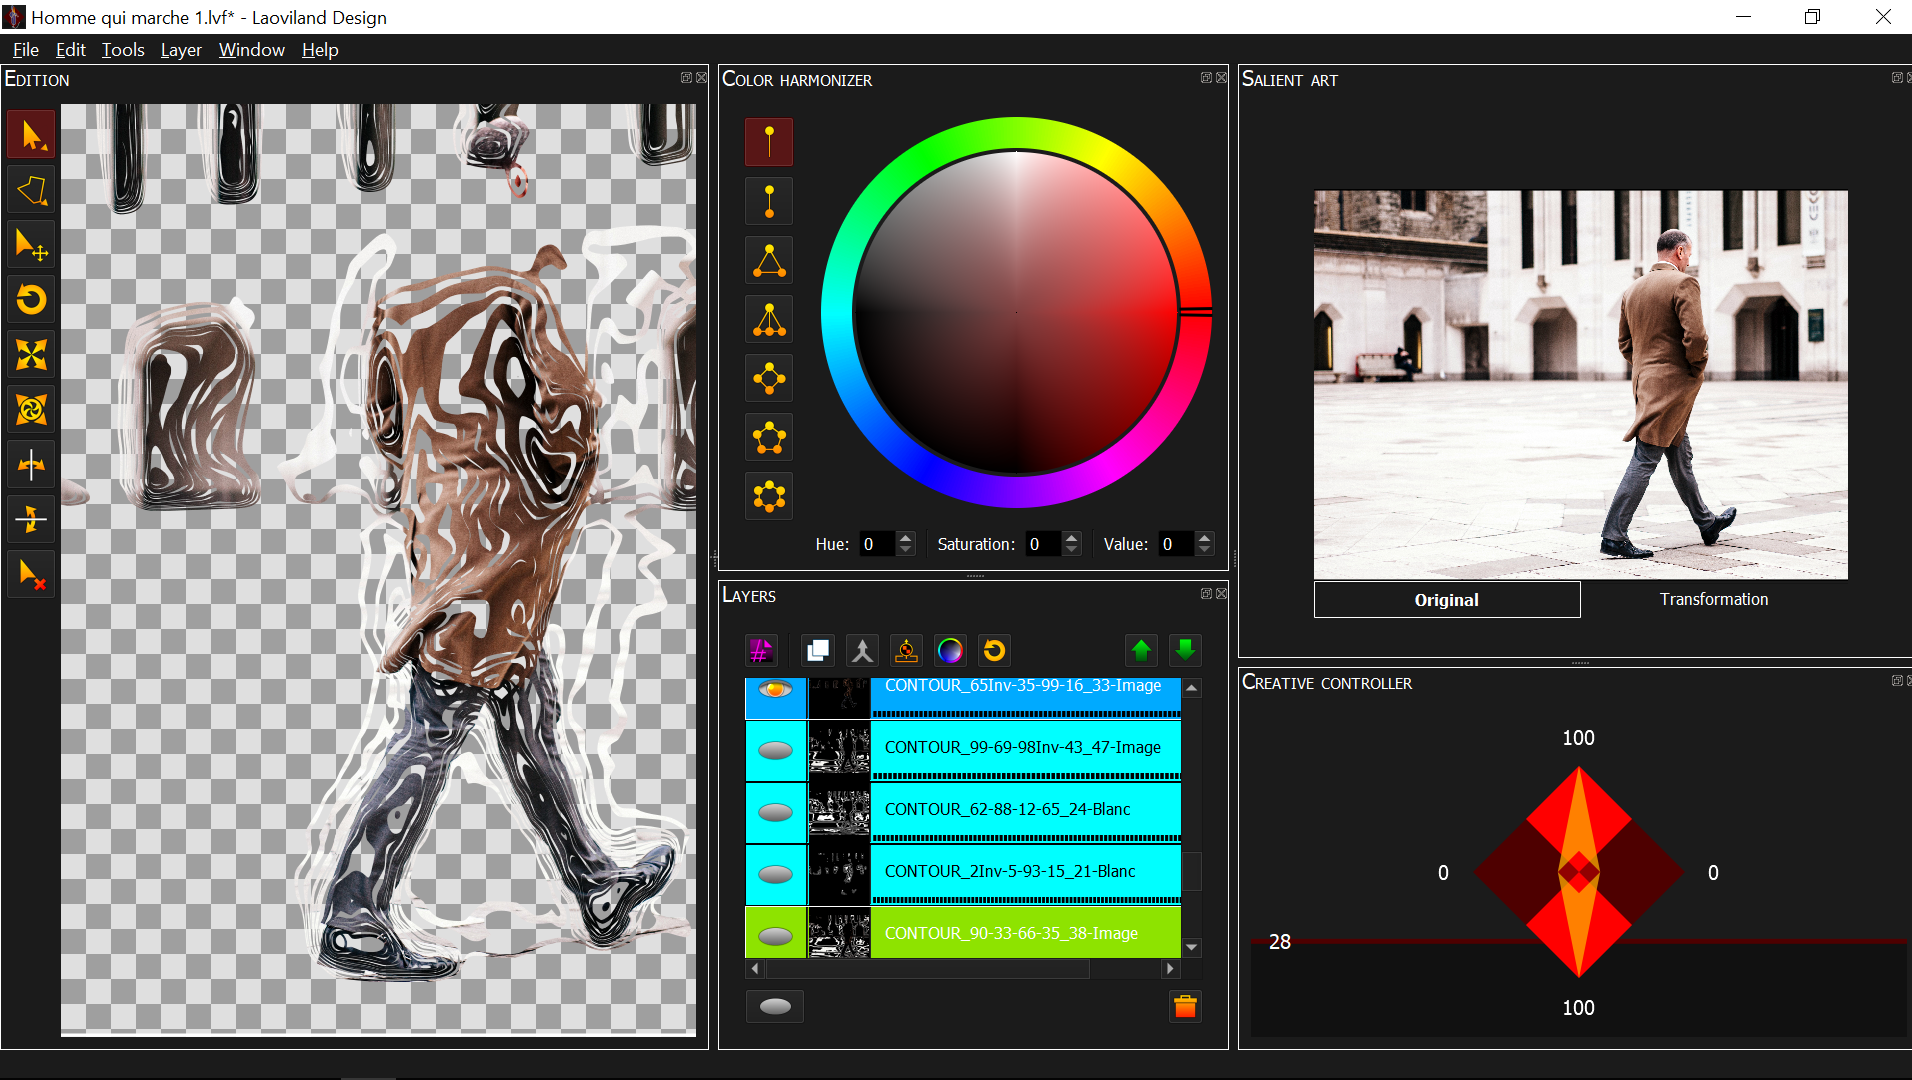Click the Creative Controller diamond center
Screen dimensions: 1912x1080
(1579, 872)
